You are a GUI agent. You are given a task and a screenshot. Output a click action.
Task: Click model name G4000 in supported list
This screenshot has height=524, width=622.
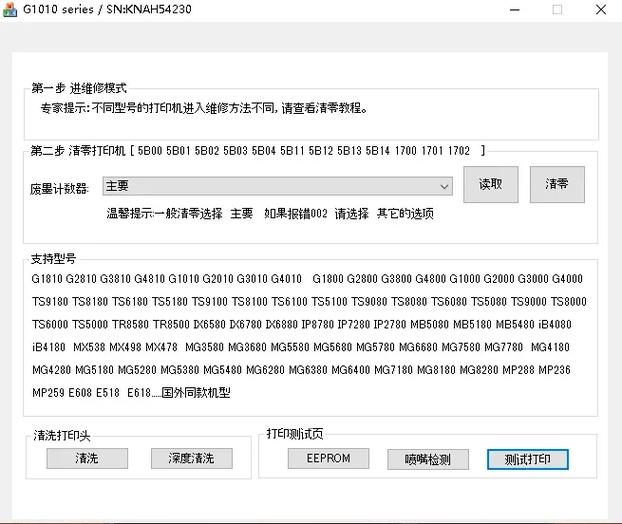point(567,279)
